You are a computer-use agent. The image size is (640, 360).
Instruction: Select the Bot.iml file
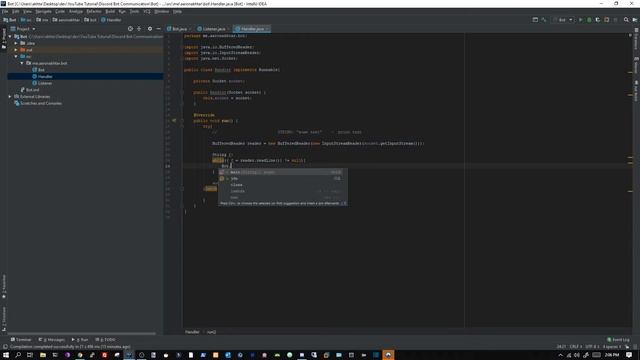30,90
